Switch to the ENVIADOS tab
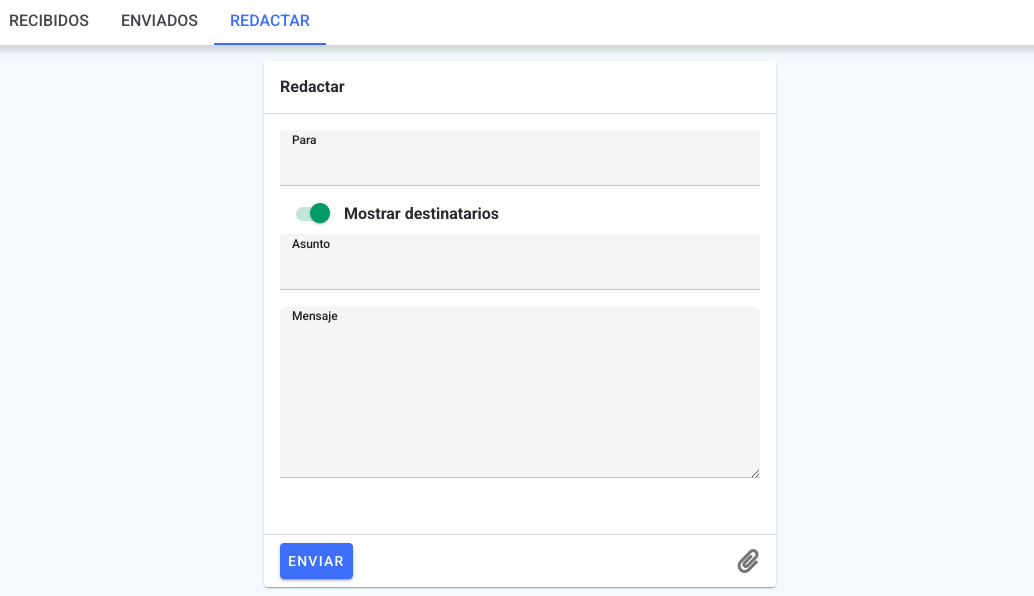Screen dimensions: 1034x596 (x=160, y=21)
